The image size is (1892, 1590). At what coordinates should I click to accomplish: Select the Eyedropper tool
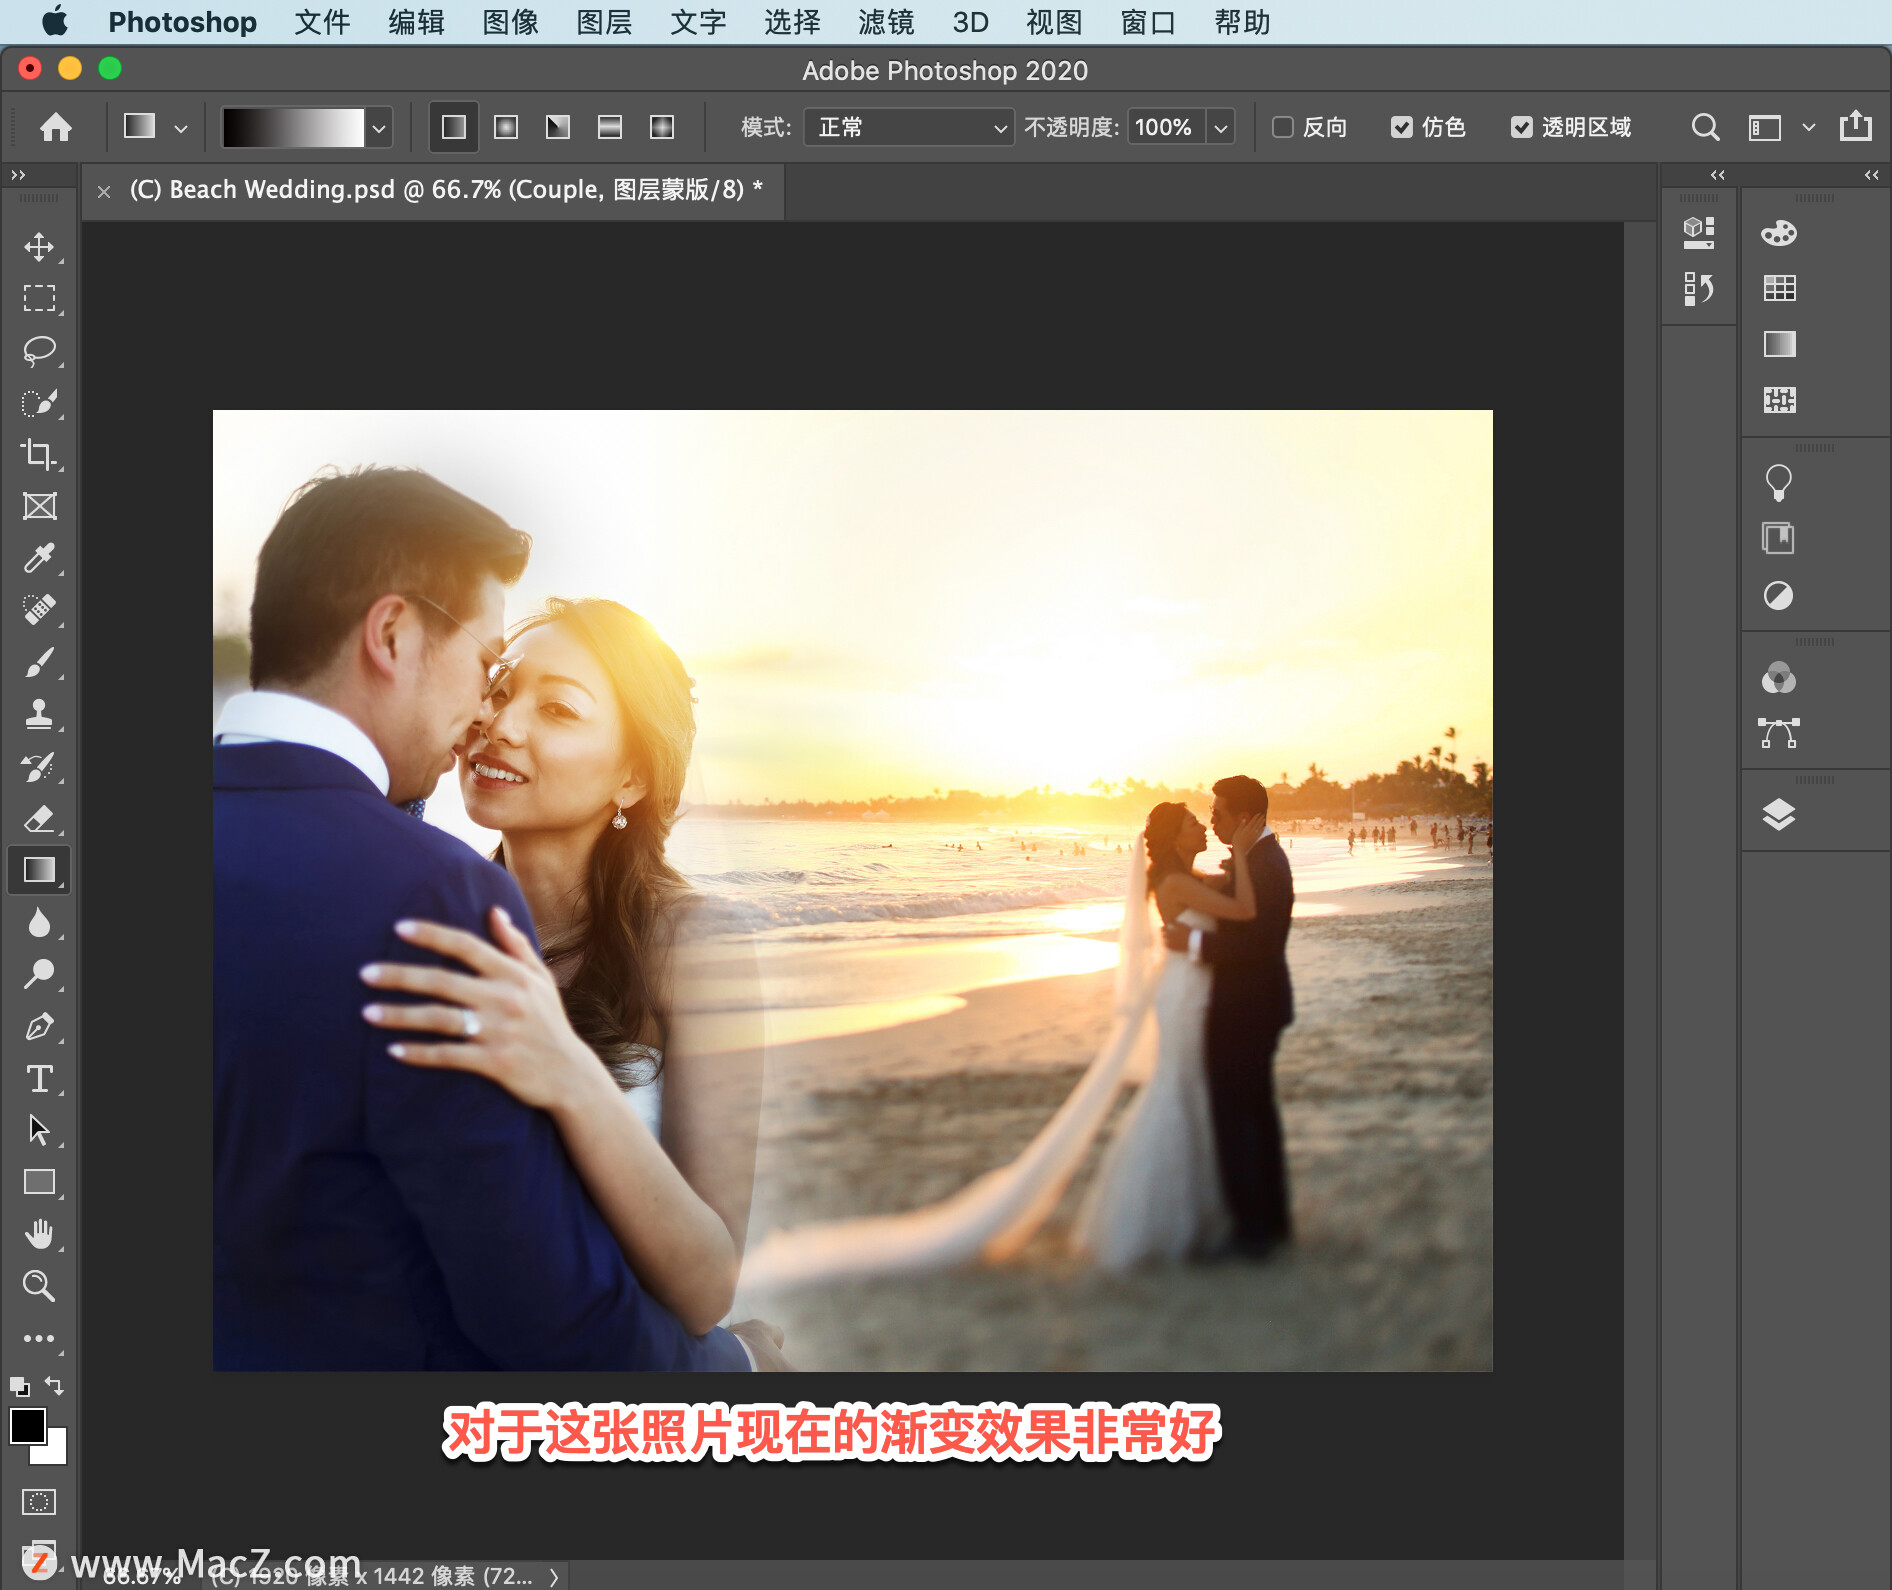click(x=39, y=558)
